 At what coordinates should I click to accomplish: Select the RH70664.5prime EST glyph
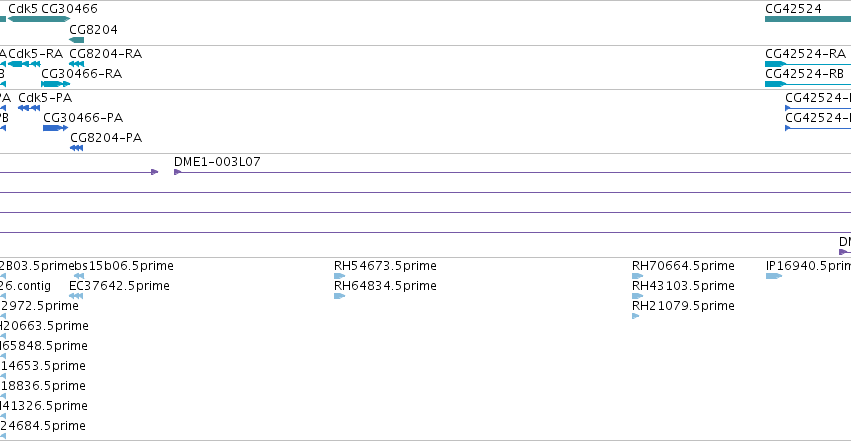pyautogui.click(x=638, y=276)
